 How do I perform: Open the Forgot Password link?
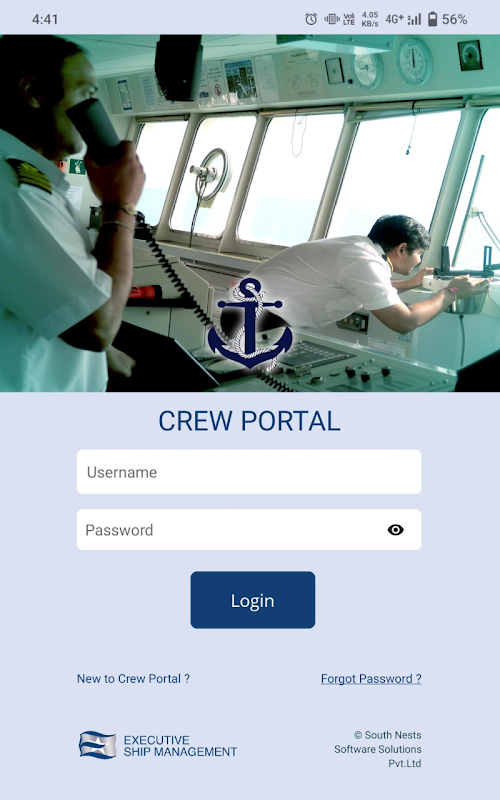pos(371,679)
